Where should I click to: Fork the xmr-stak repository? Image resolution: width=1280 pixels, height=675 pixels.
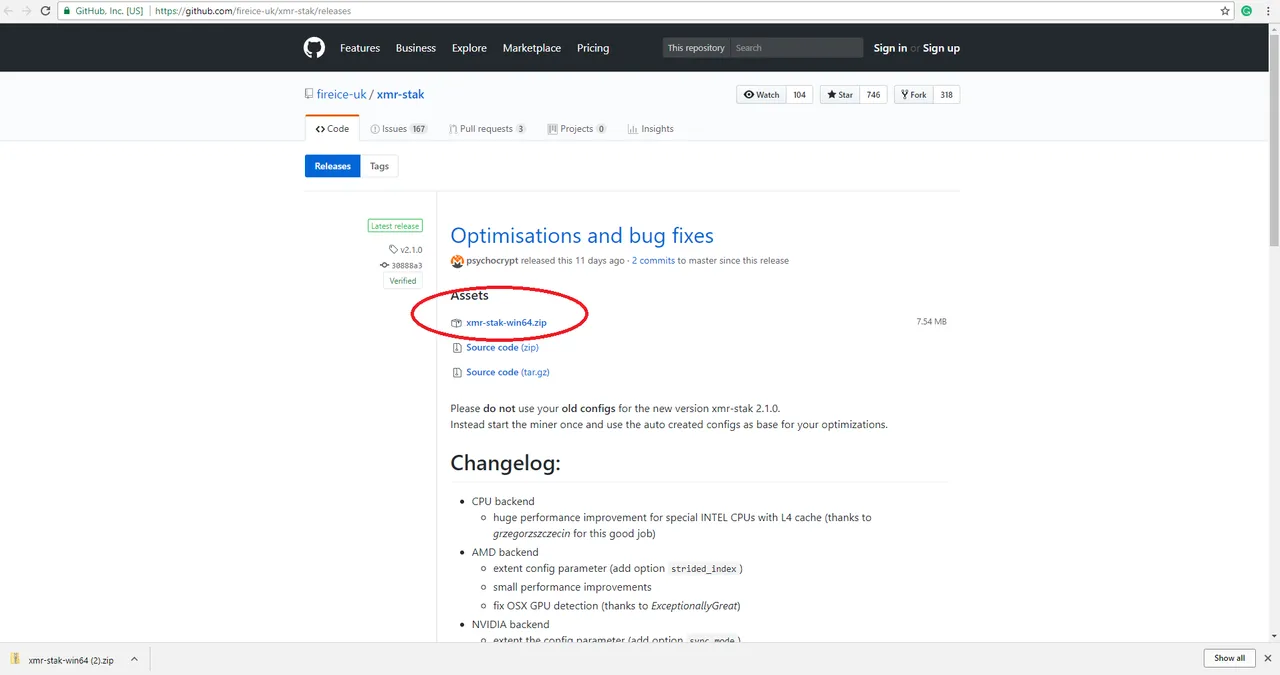point(914,95)
